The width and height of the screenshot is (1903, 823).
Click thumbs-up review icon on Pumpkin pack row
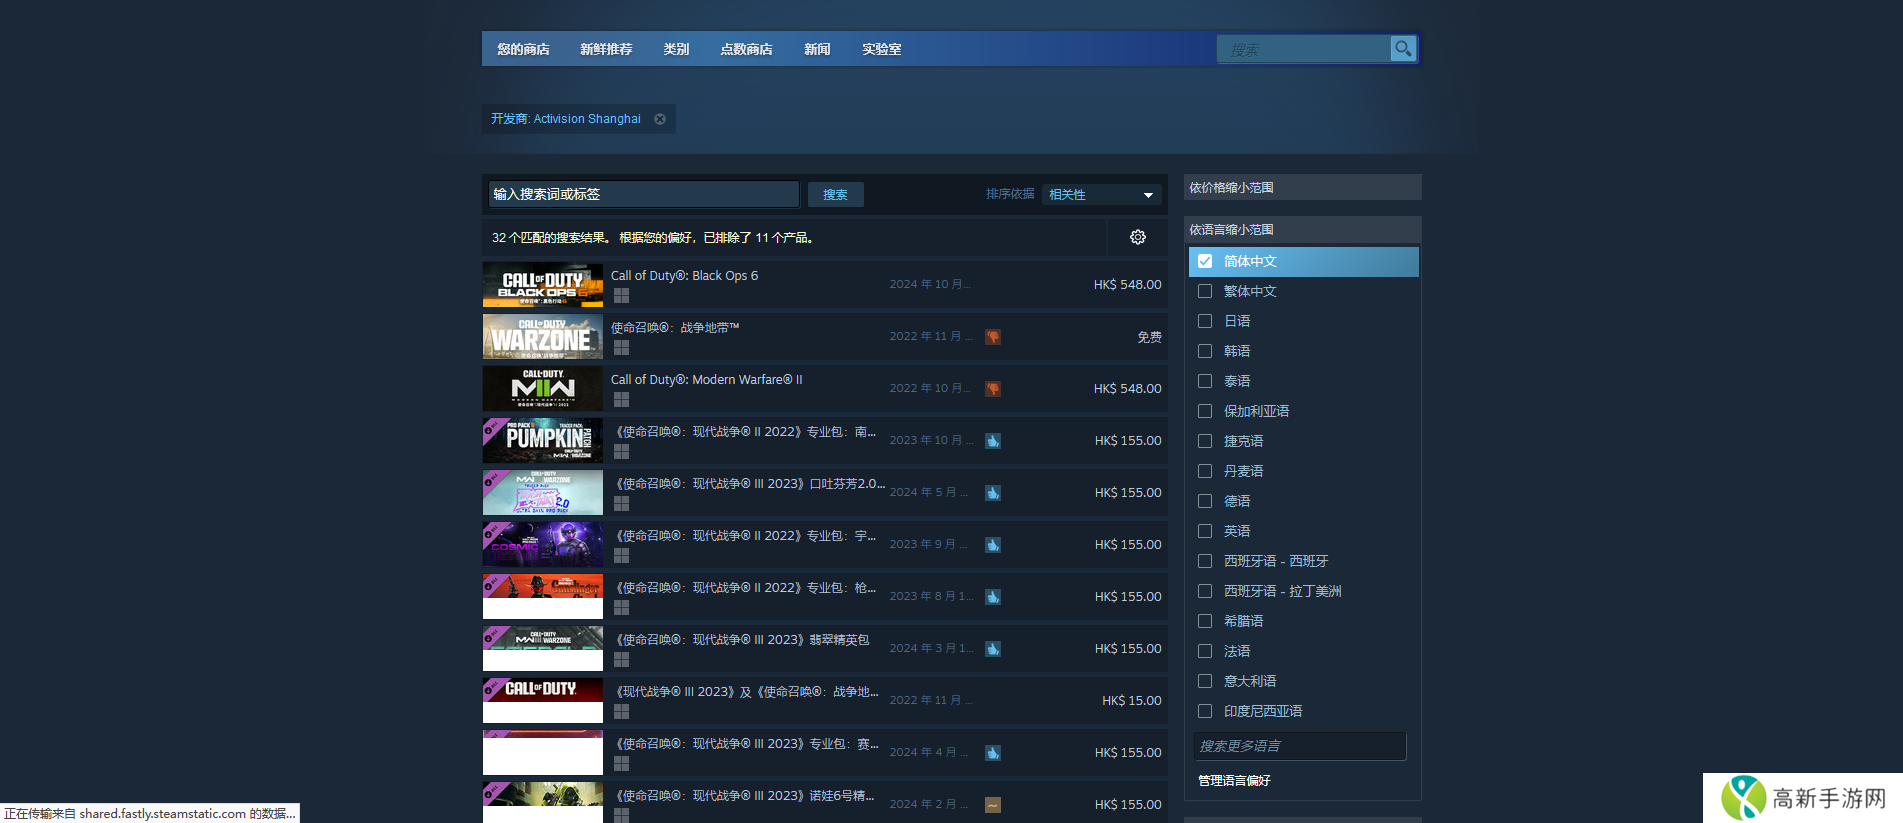tap(993, 441)
